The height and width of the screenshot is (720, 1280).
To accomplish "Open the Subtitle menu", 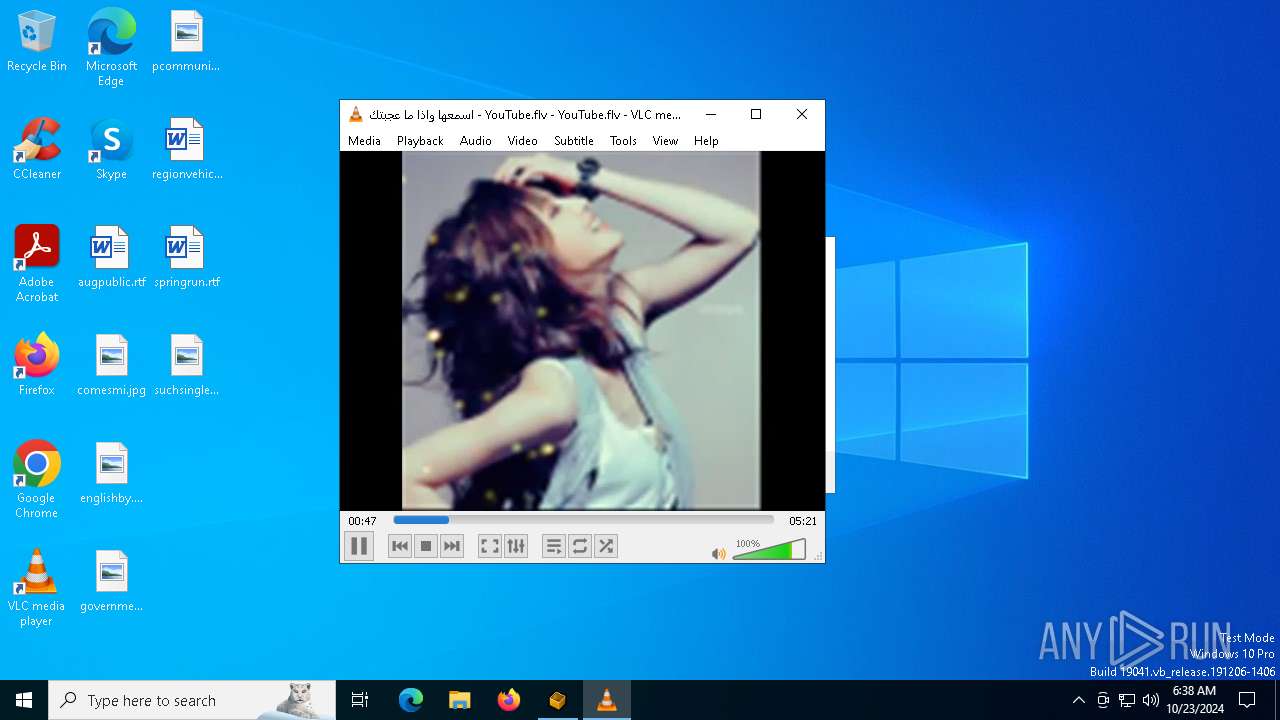I will click(x=574, y=141).
